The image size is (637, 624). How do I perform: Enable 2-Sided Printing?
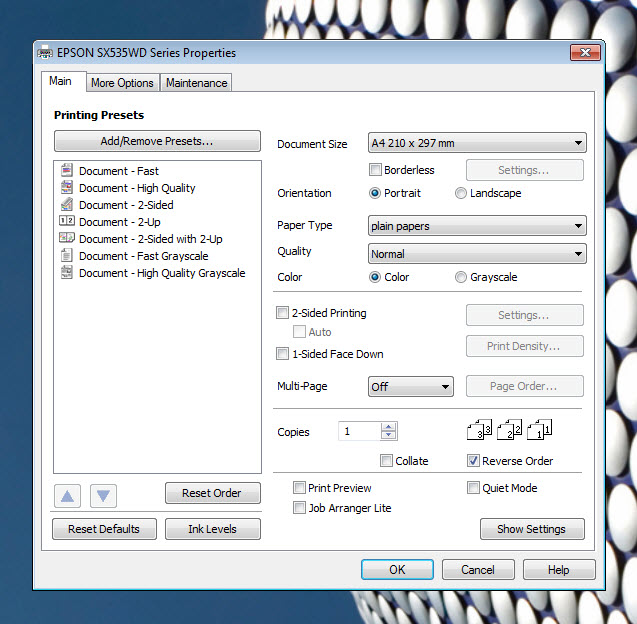click(282, 313)
